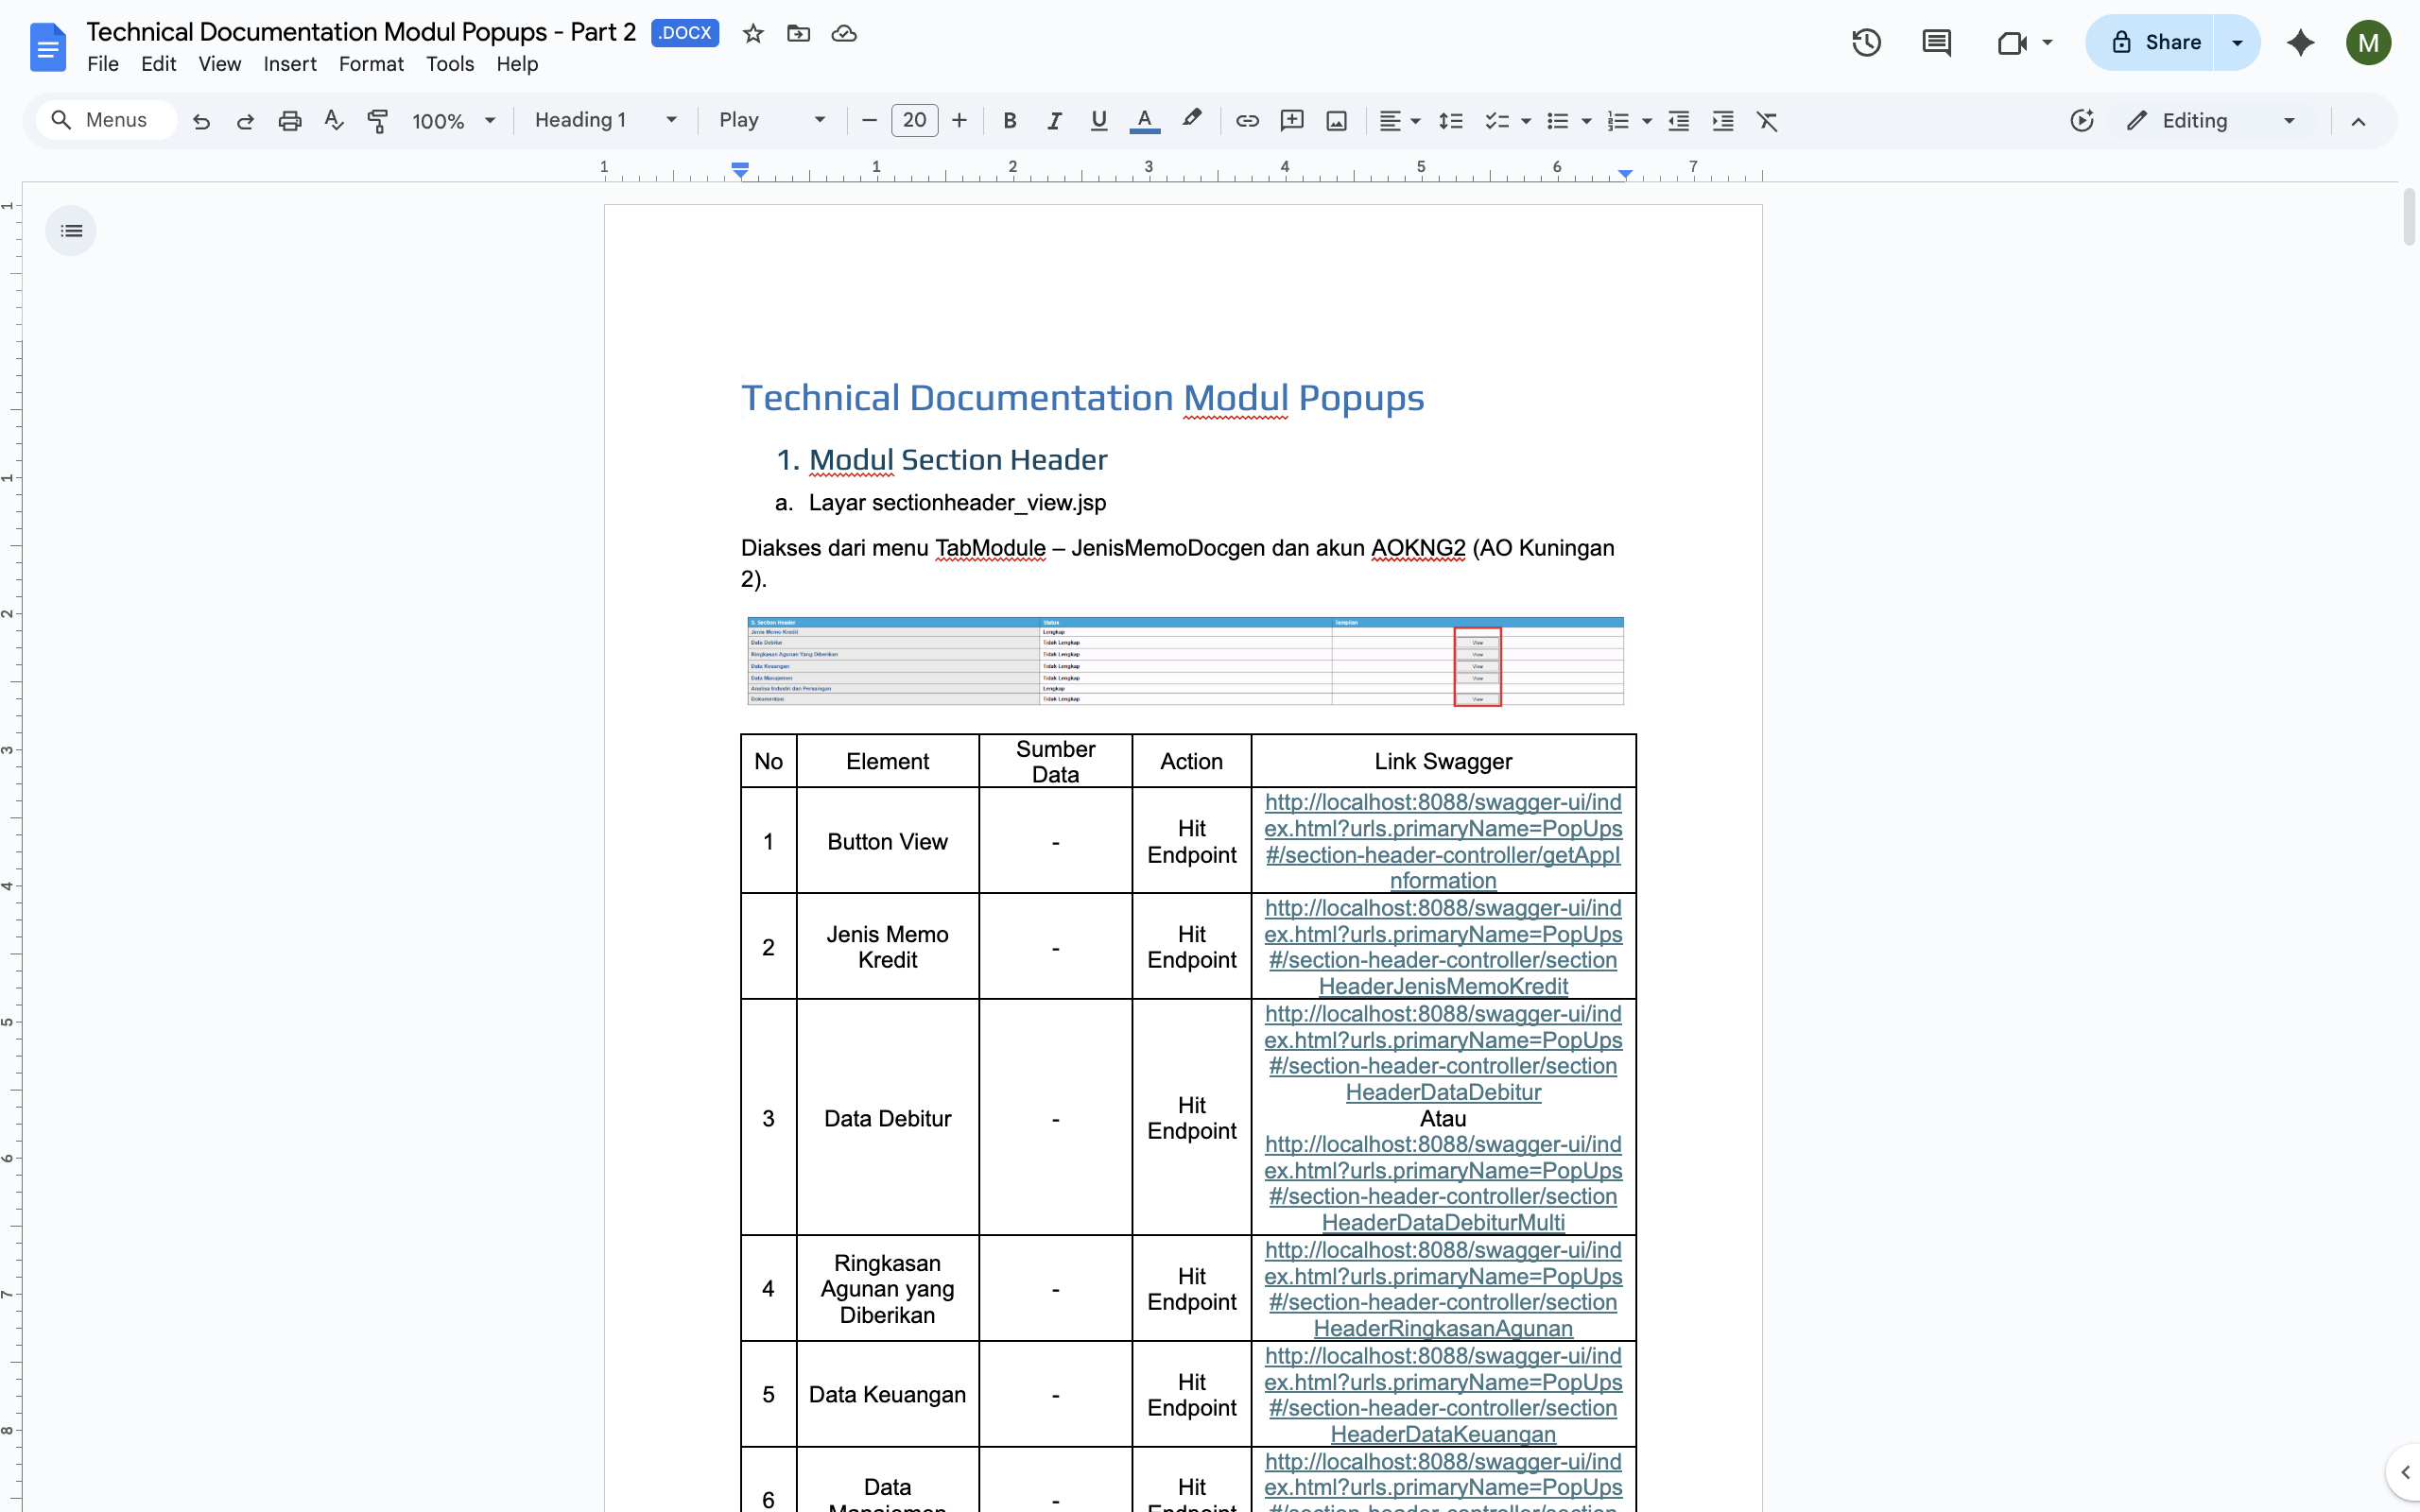
Task: Toggle bold formatting
Action: (x=1010, y=121)
